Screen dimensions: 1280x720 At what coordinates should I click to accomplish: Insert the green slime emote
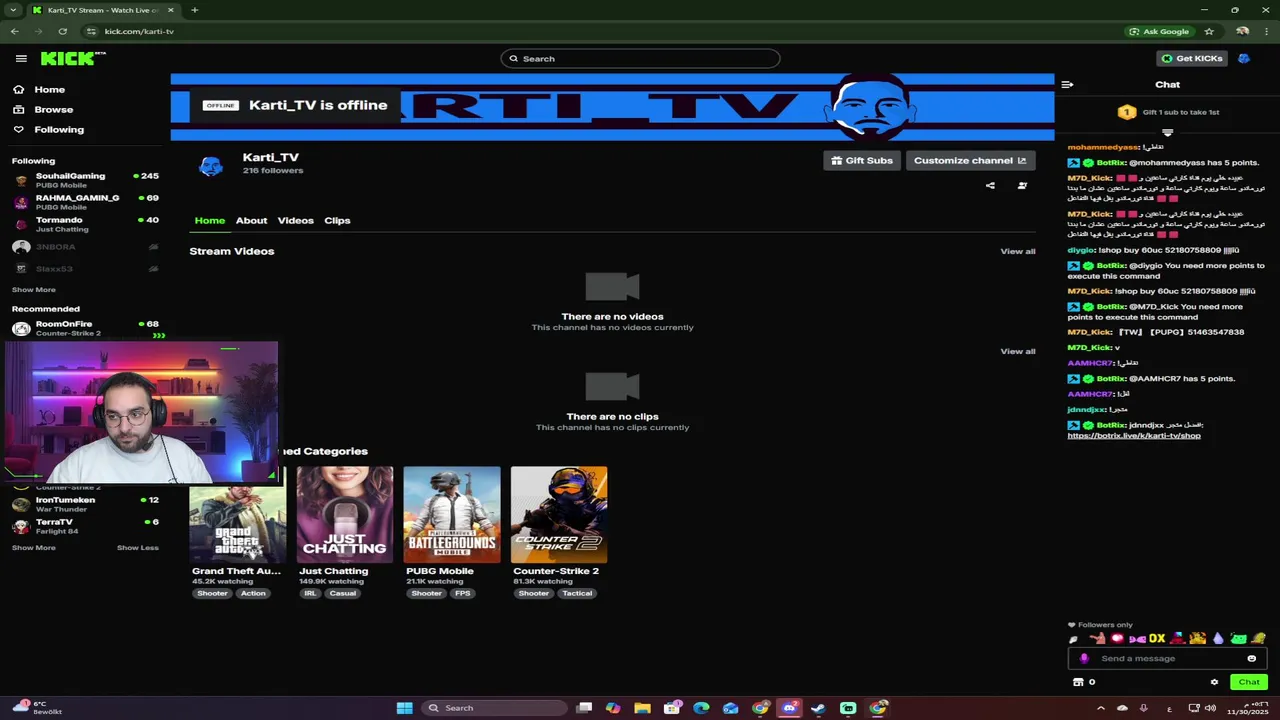pos(1239,639)
